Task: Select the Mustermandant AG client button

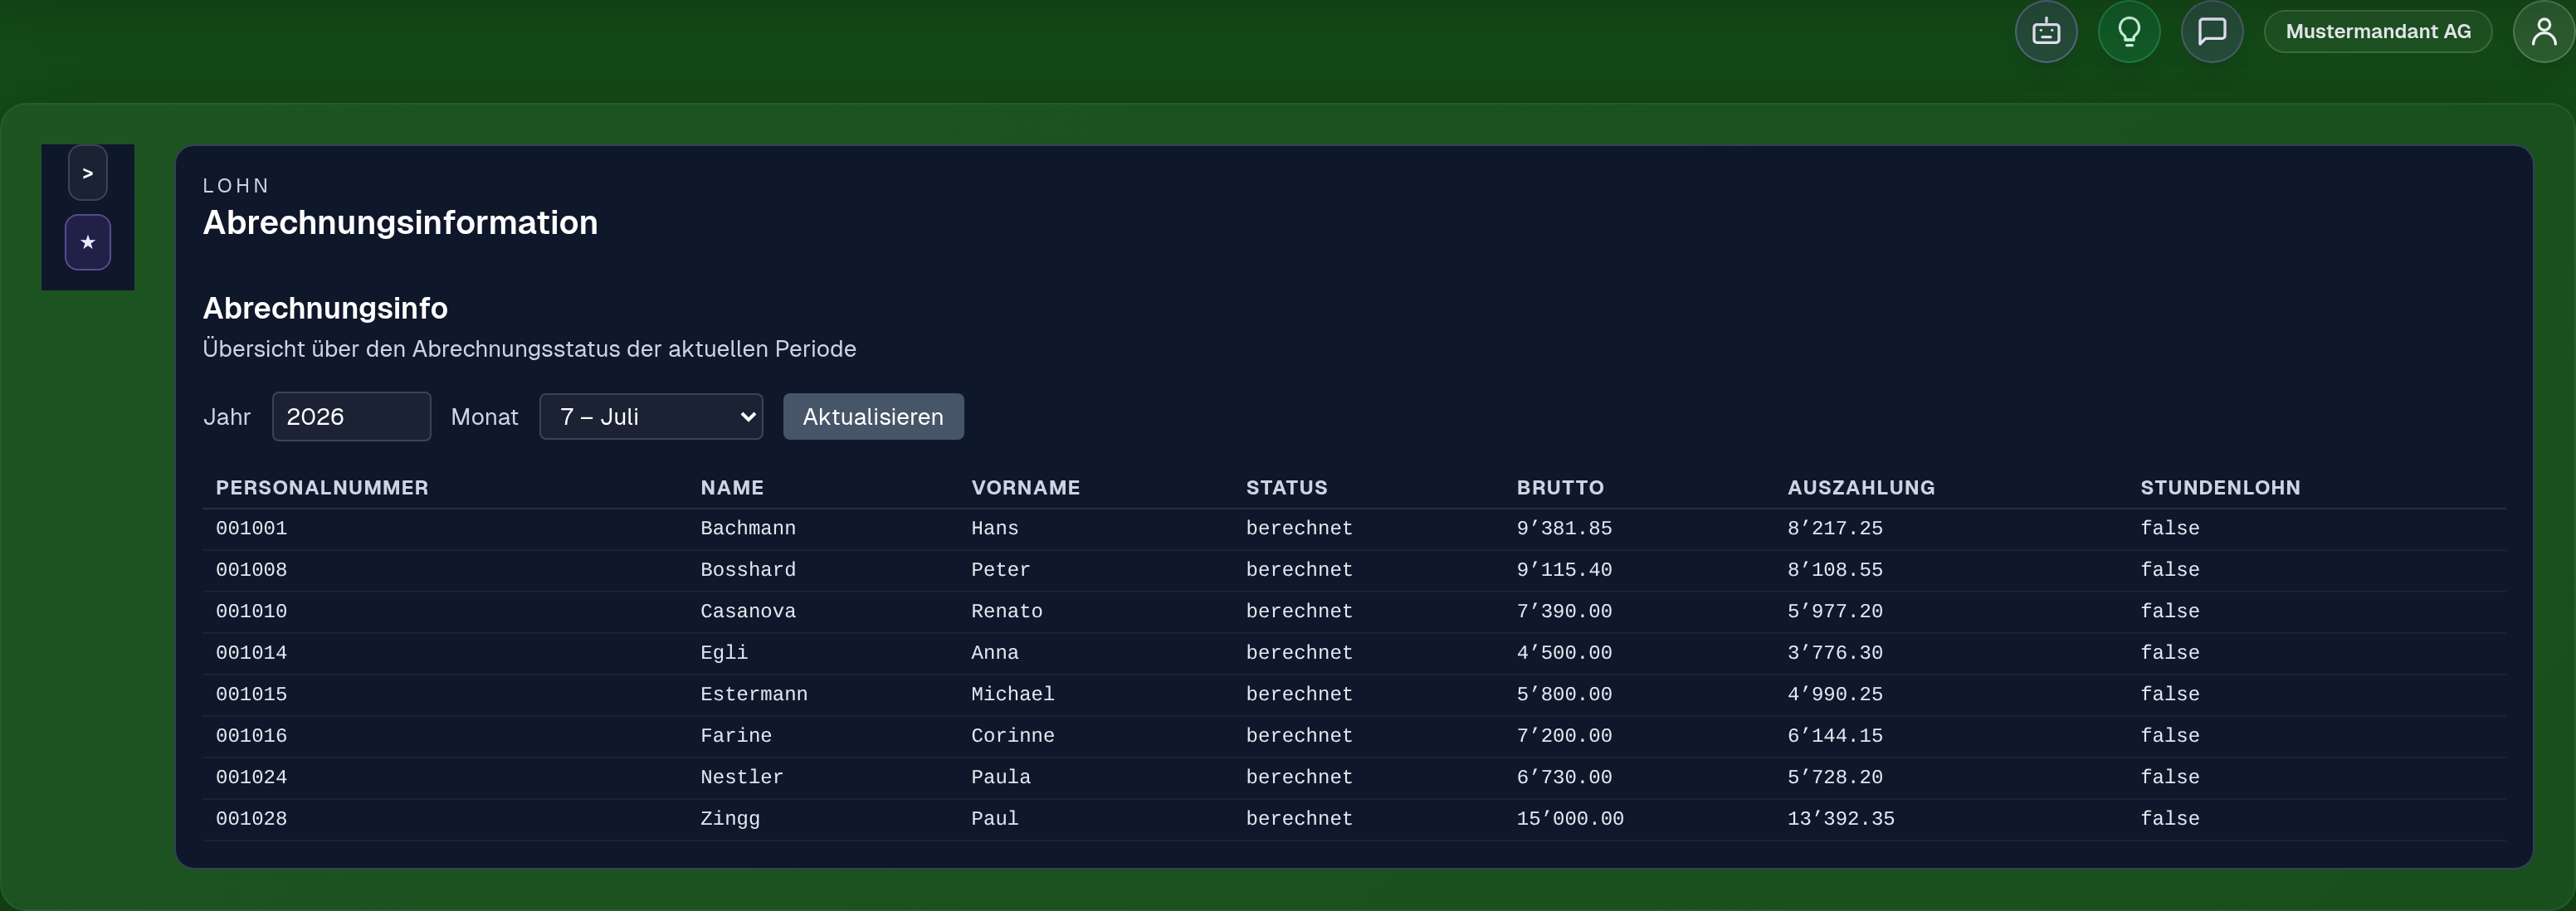Action: (x=2377, y=32)
